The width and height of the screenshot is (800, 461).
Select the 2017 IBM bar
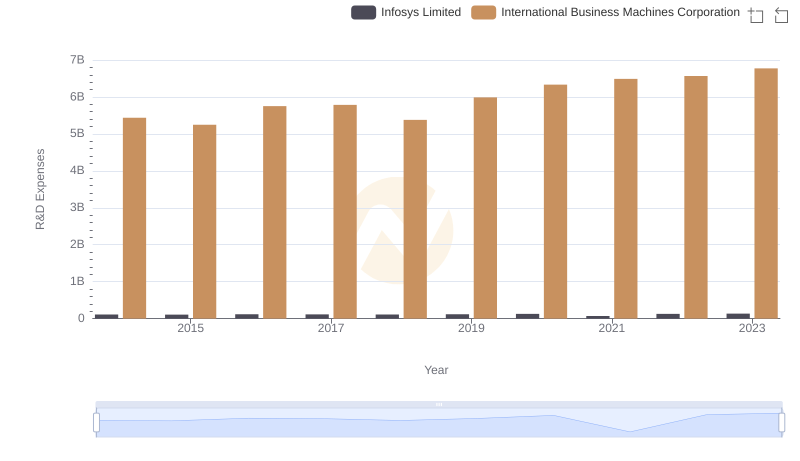coord(345,212)
